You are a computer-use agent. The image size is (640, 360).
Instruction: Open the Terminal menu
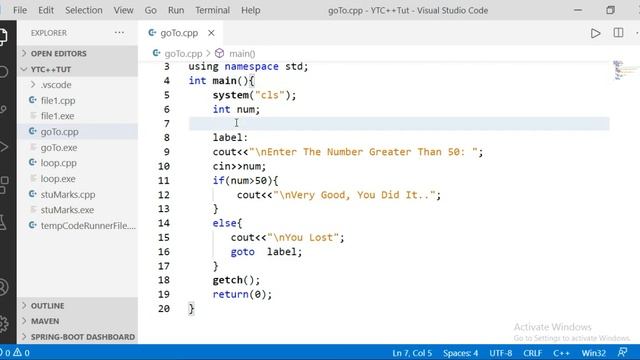point(212,10)
